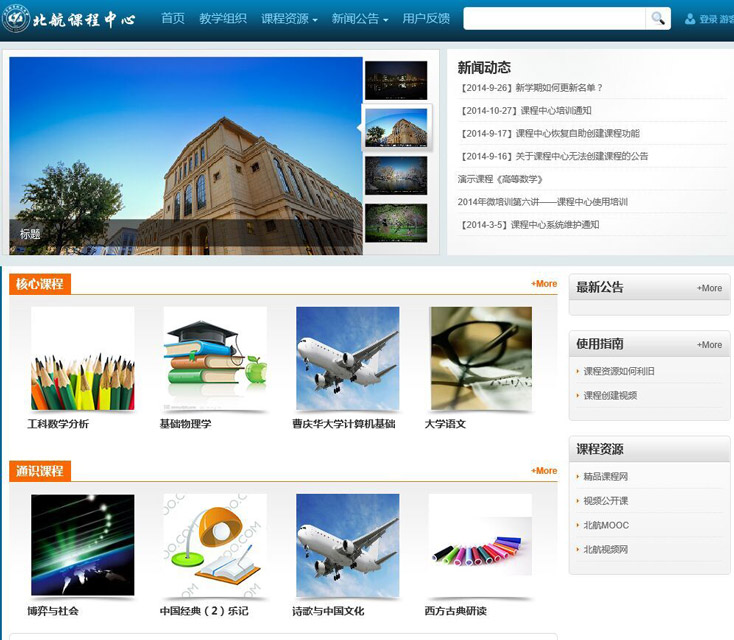Viewport: 734px width, 640px height.
Task: Expand +More in the 通识课程 section
Action: 544,471
